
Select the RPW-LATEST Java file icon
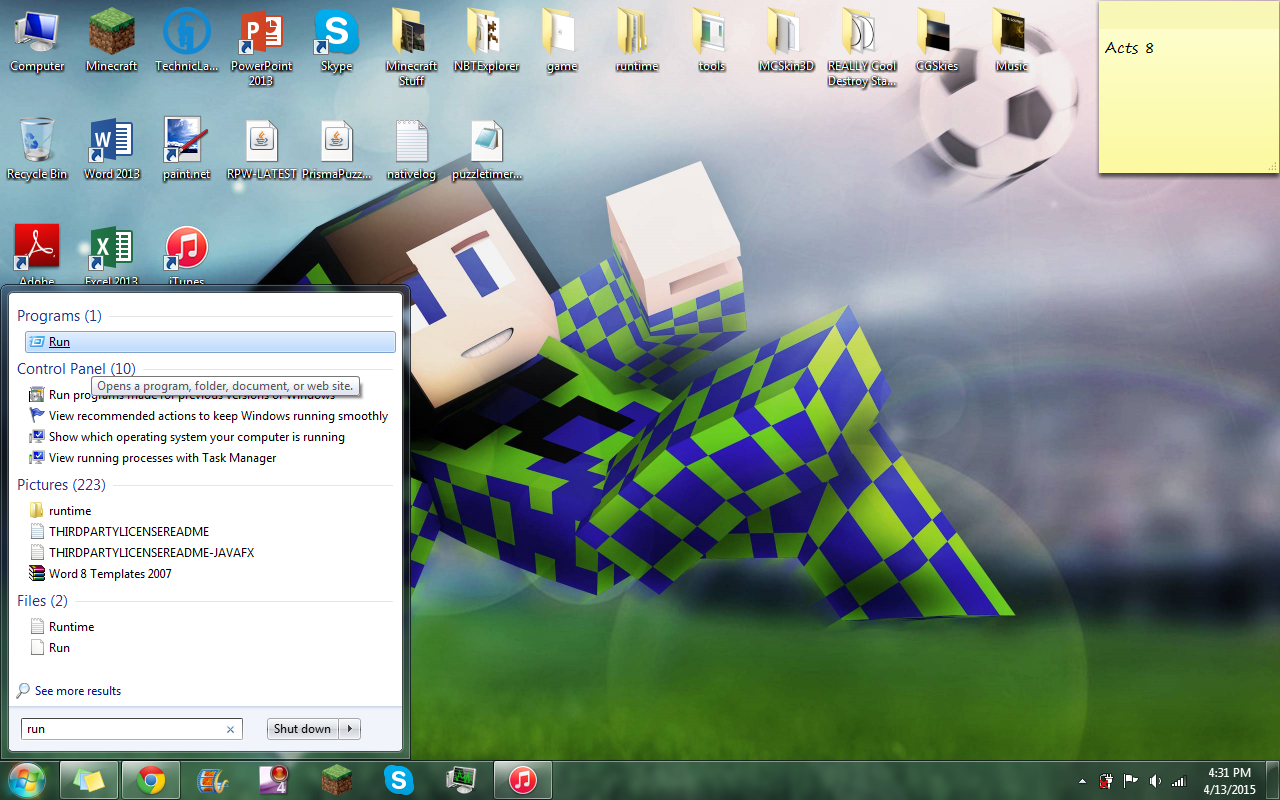coord(262,148)
